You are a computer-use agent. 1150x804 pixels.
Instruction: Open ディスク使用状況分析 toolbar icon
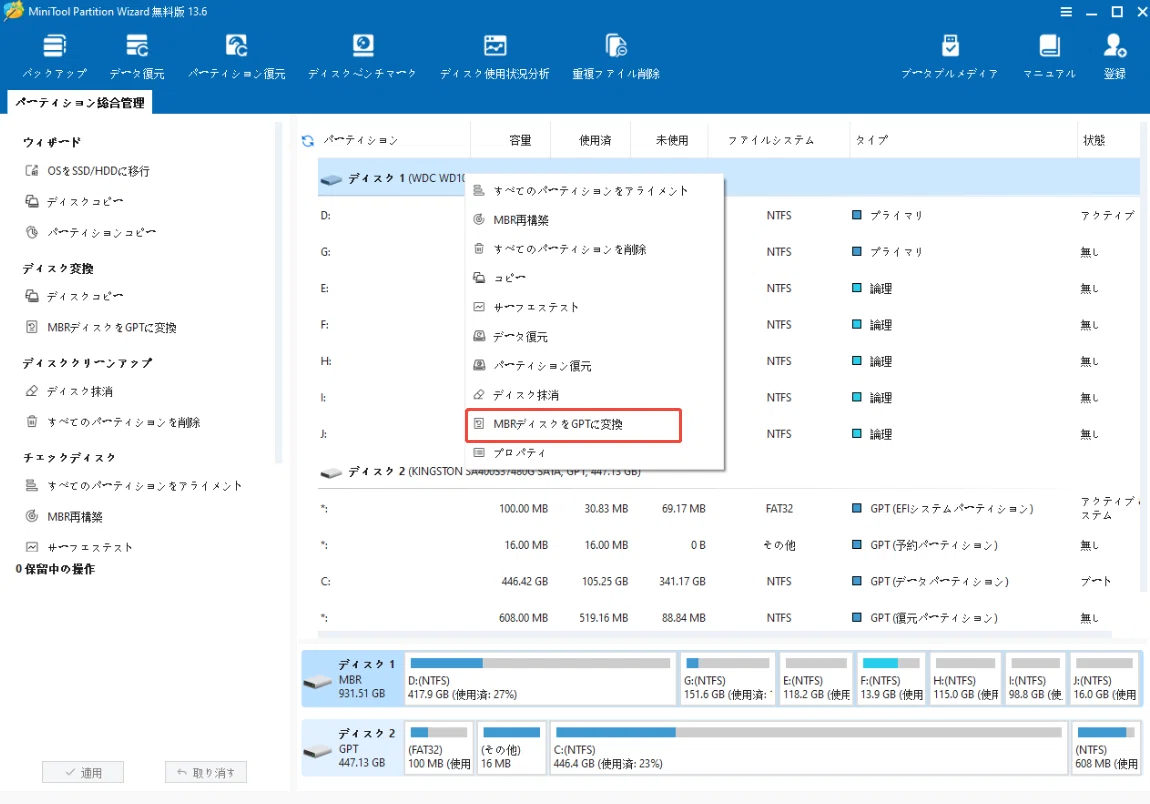click(x=494, y=56)
